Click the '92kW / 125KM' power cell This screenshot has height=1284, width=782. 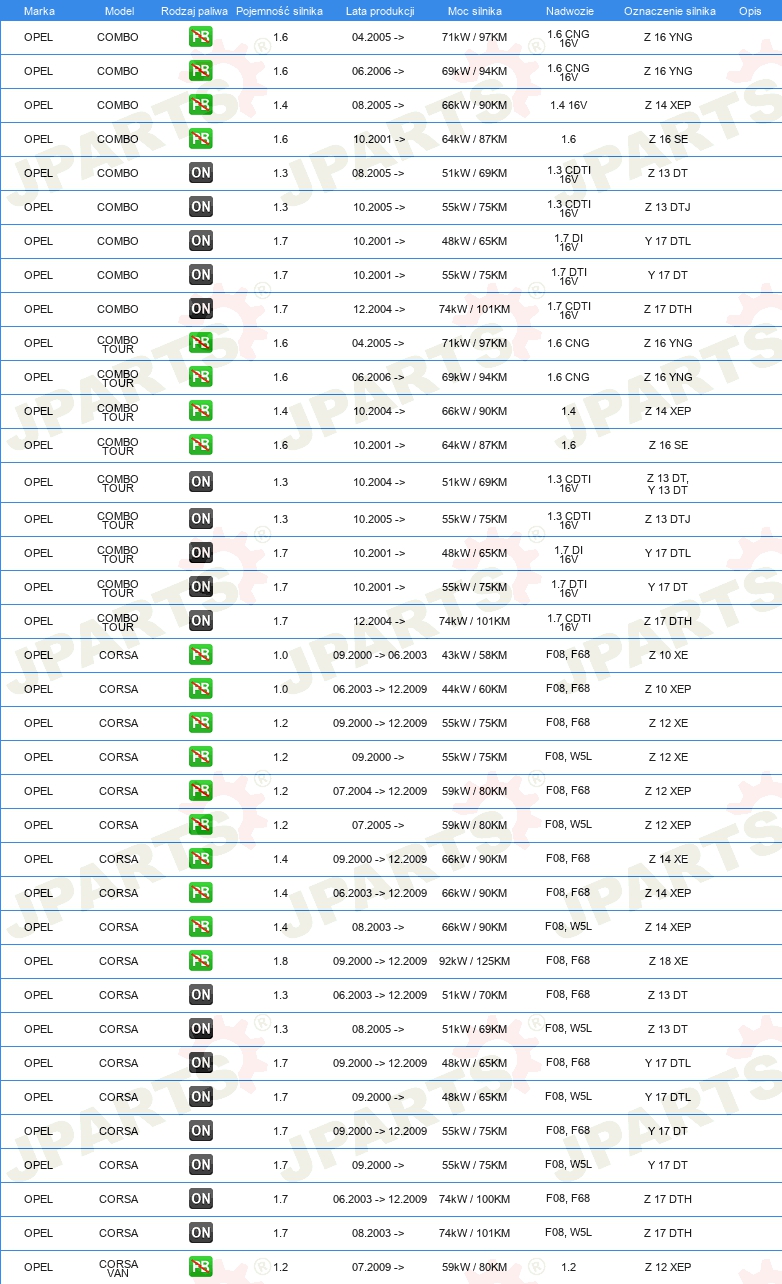pos(474,961)
